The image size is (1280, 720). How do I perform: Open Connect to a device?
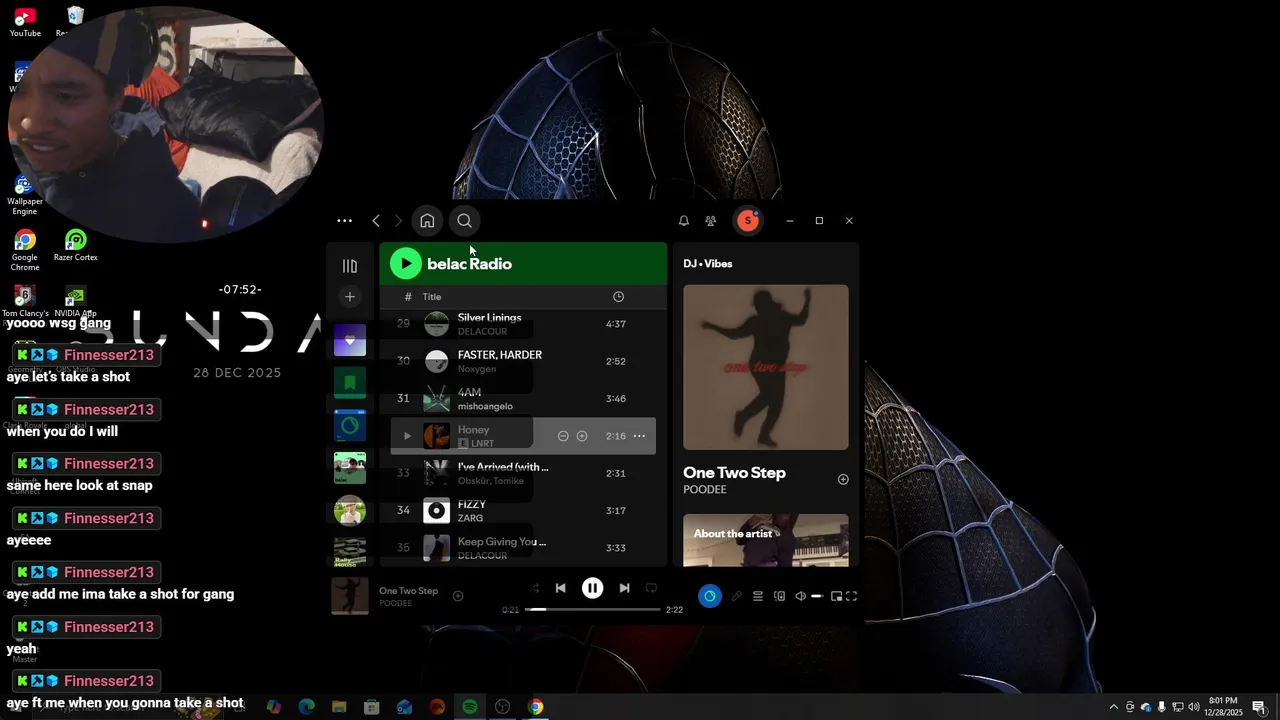tap(779, 596)
